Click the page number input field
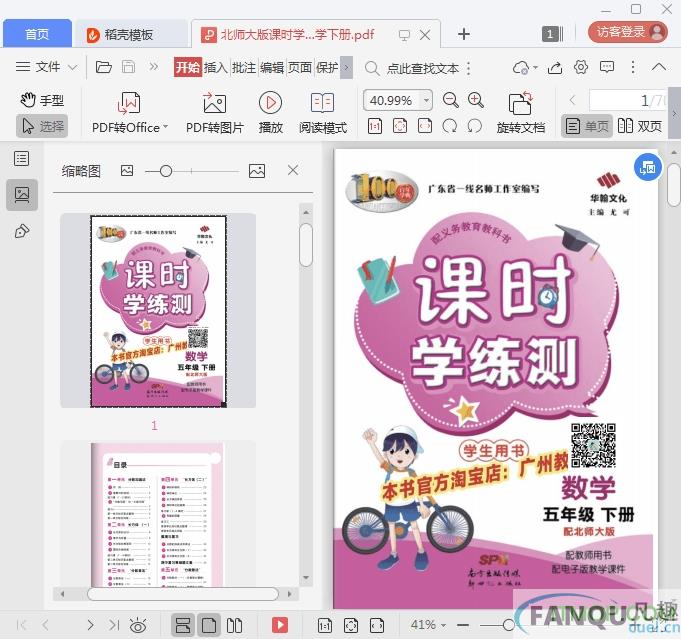Screen dimensions: 681x639 point(628,101)
